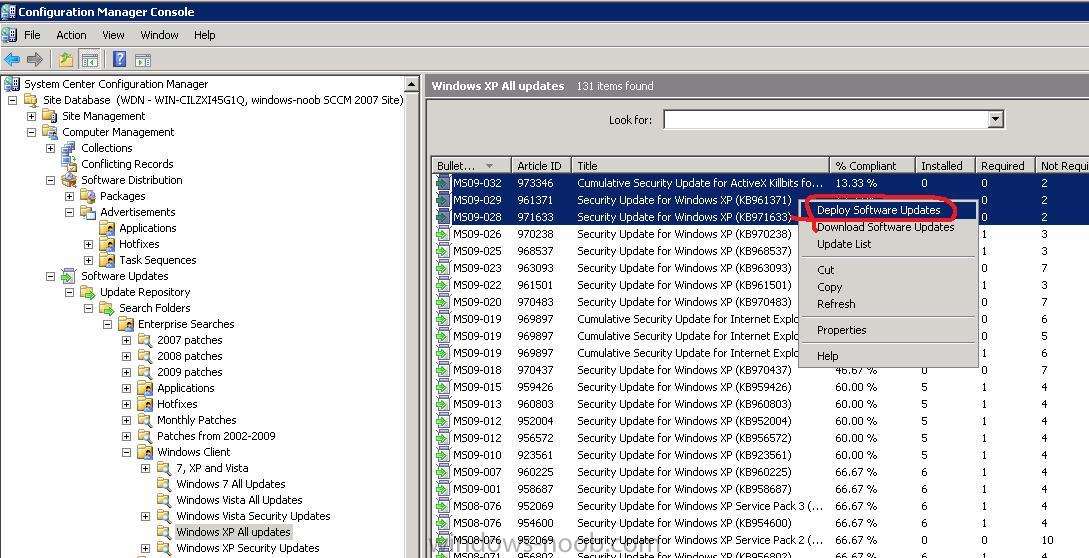Screen dimensions: 1089x558
Task: Open help via question mark icon
Action: click(x=119, y=60)
